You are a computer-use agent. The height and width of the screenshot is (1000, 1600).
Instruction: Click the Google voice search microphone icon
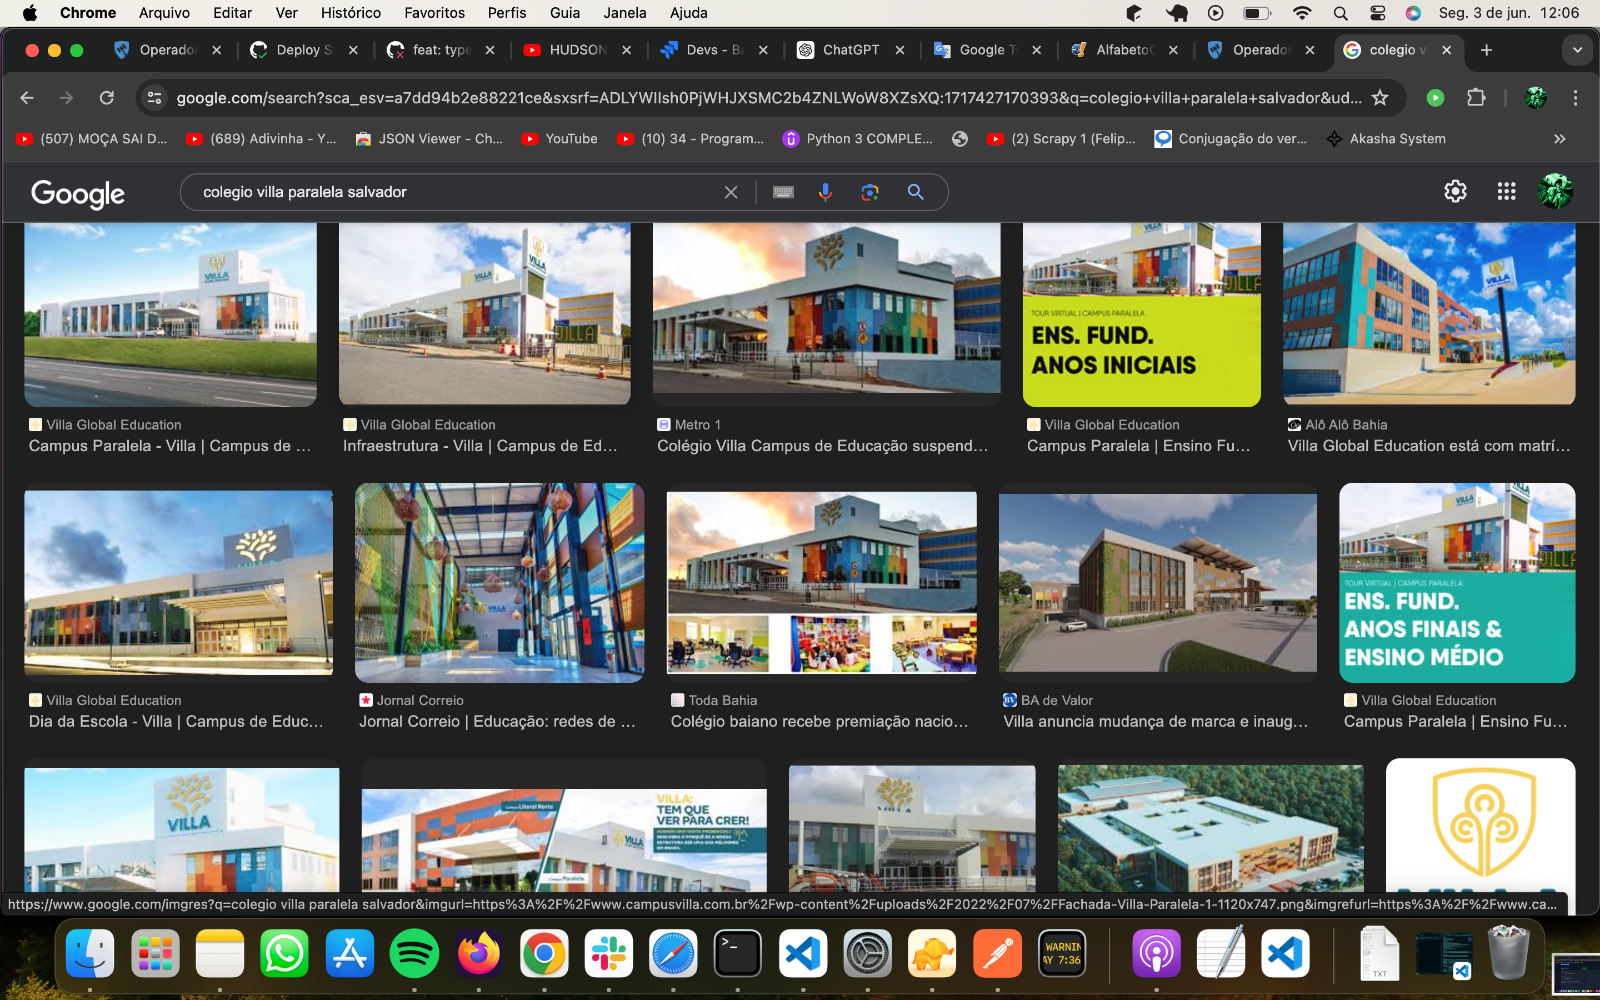825,192
